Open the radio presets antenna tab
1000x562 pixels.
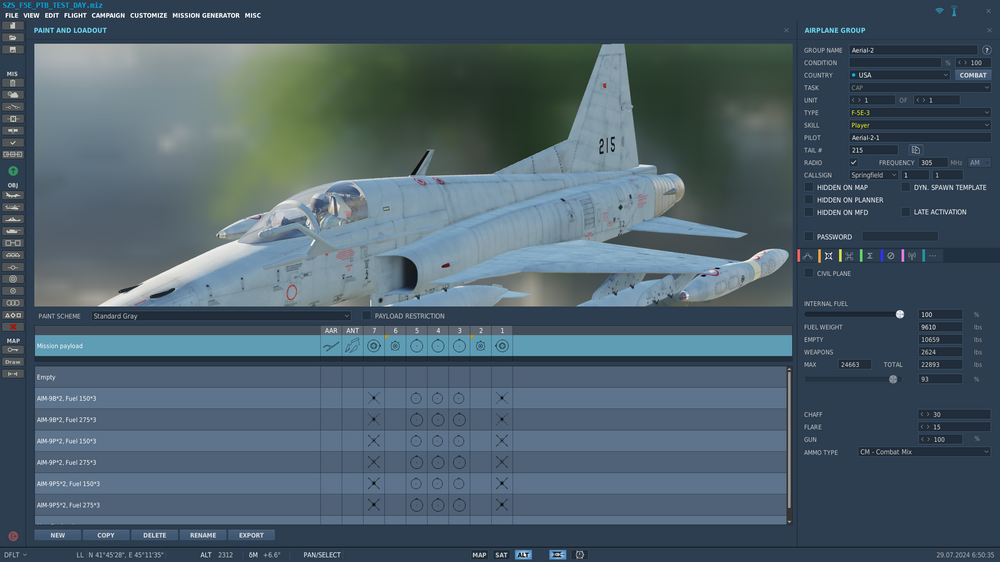point(912,256)
